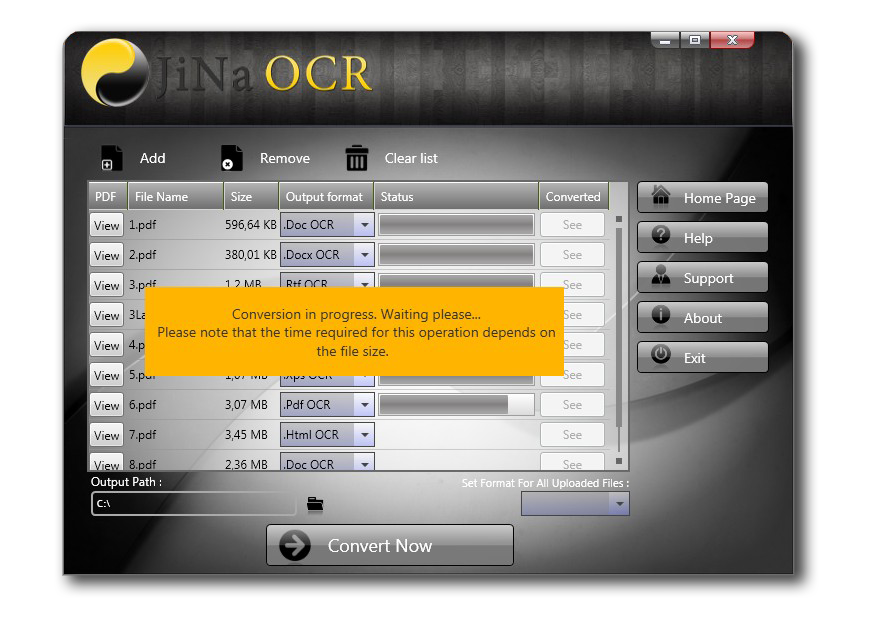Click size value 3,07 MB
This screenshot has height=633, width=890.
pyautogui.click(x=246, y=405)
